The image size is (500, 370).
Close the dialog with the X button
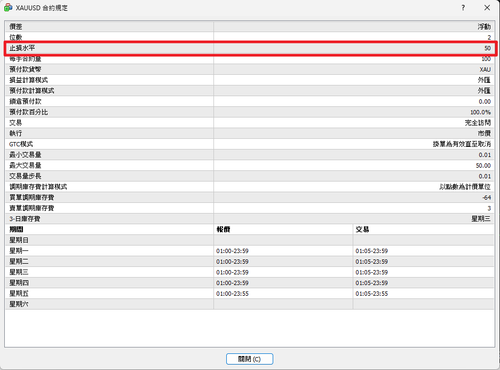click(x=487, y=8)
